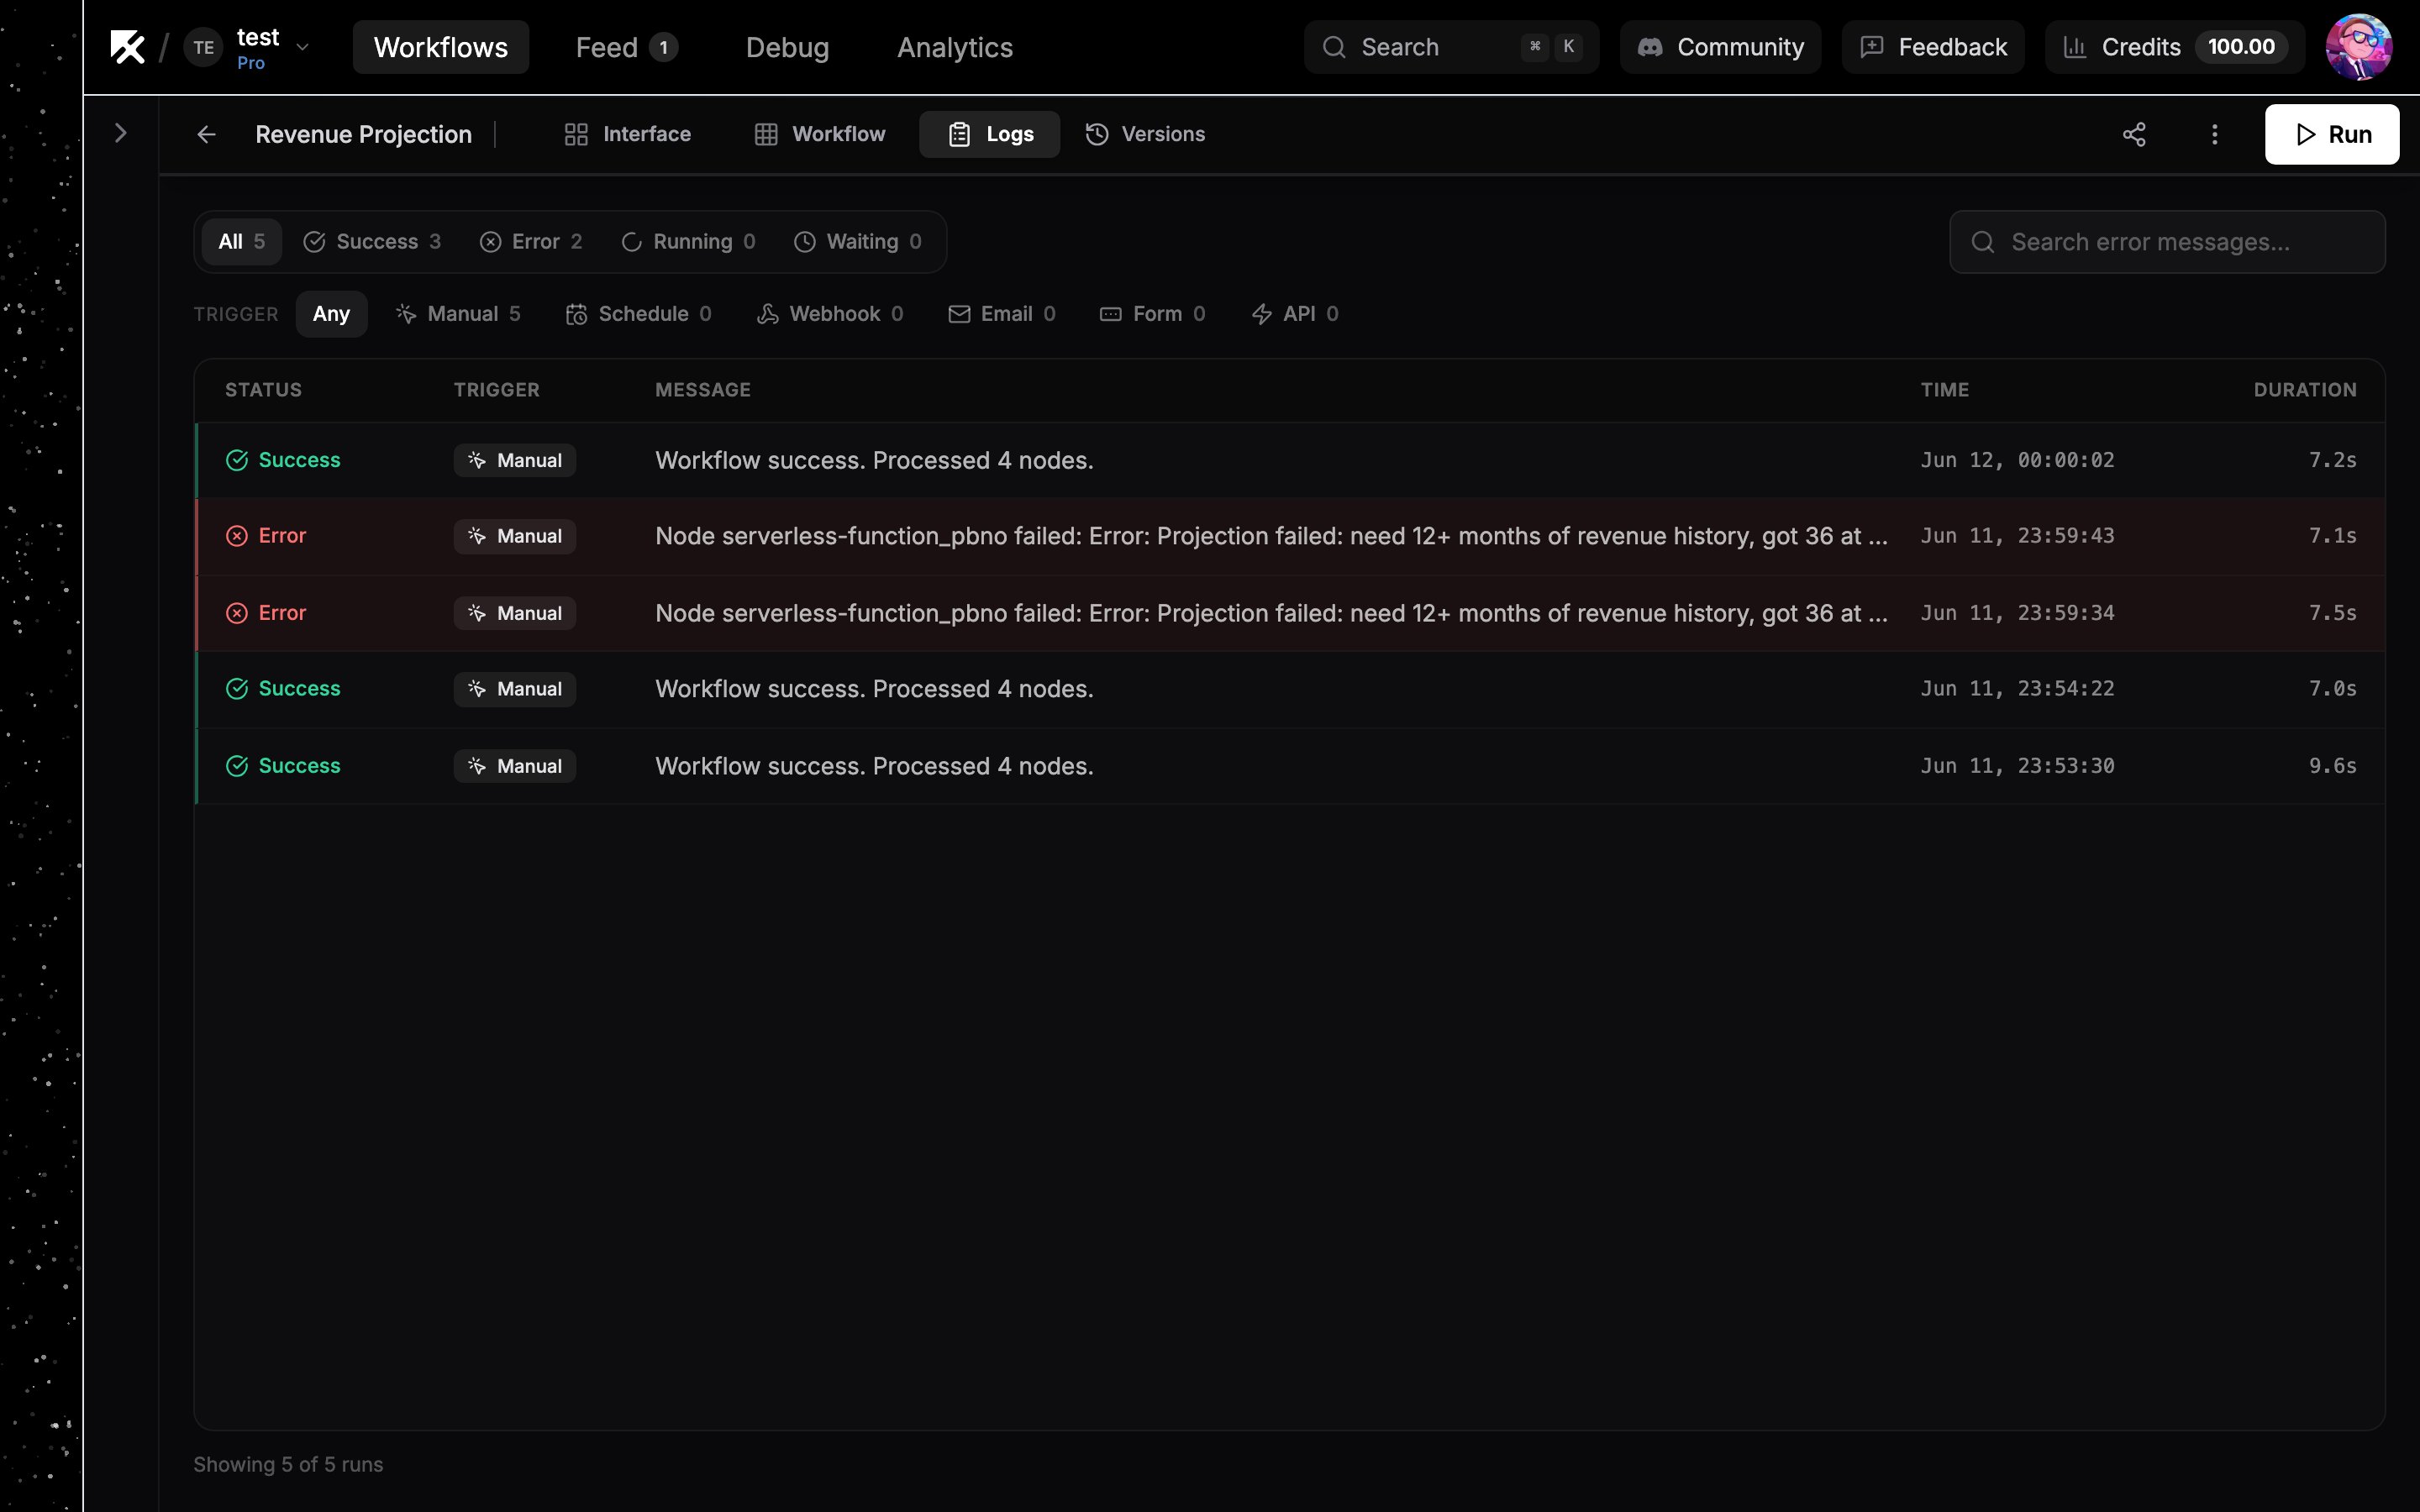Click the TE workspace avatar
The height and width of the screenshot is (1512, 2420).
(x=203, y=47)
